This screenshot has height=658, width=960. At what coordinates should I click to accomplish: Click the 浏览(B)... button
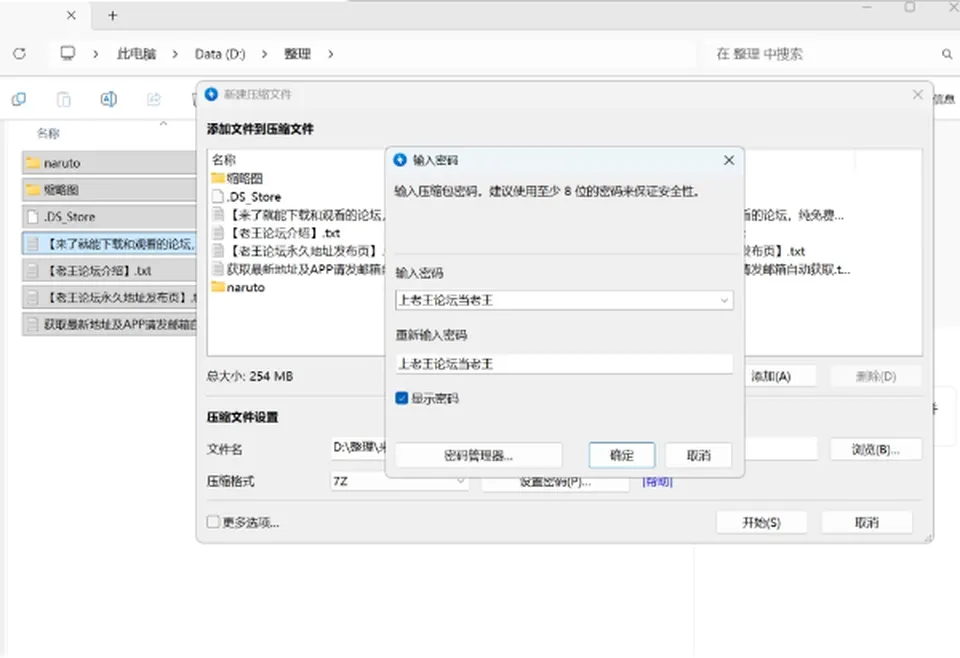click(876, 450)
